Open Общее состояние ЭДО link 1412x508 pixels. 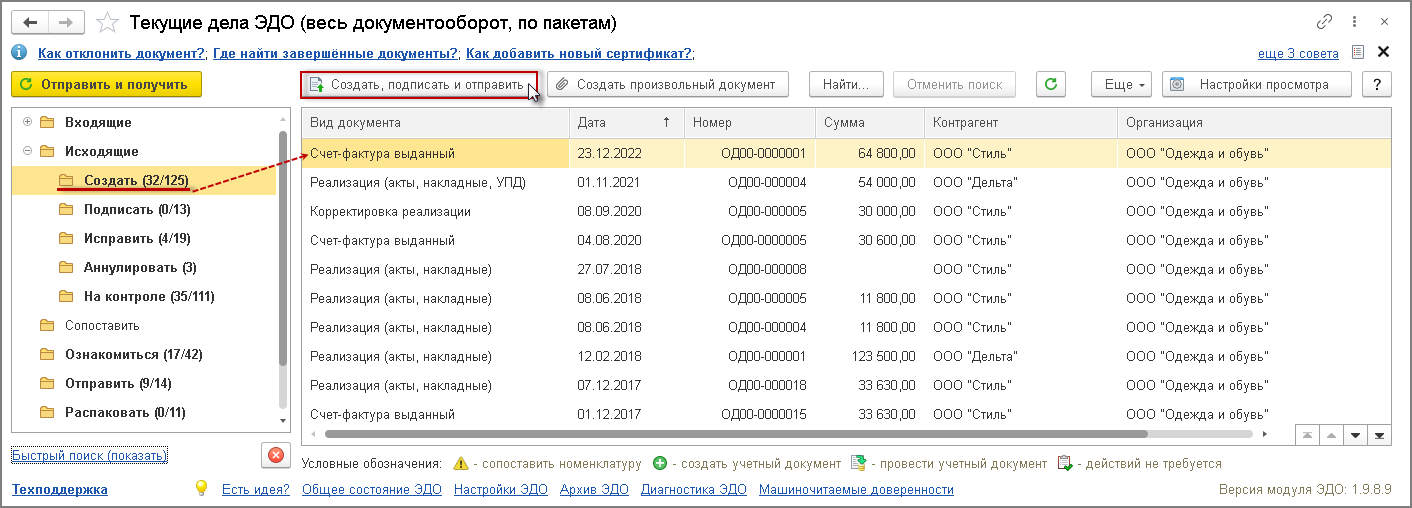pyautogui.click(x=371, y=489)
